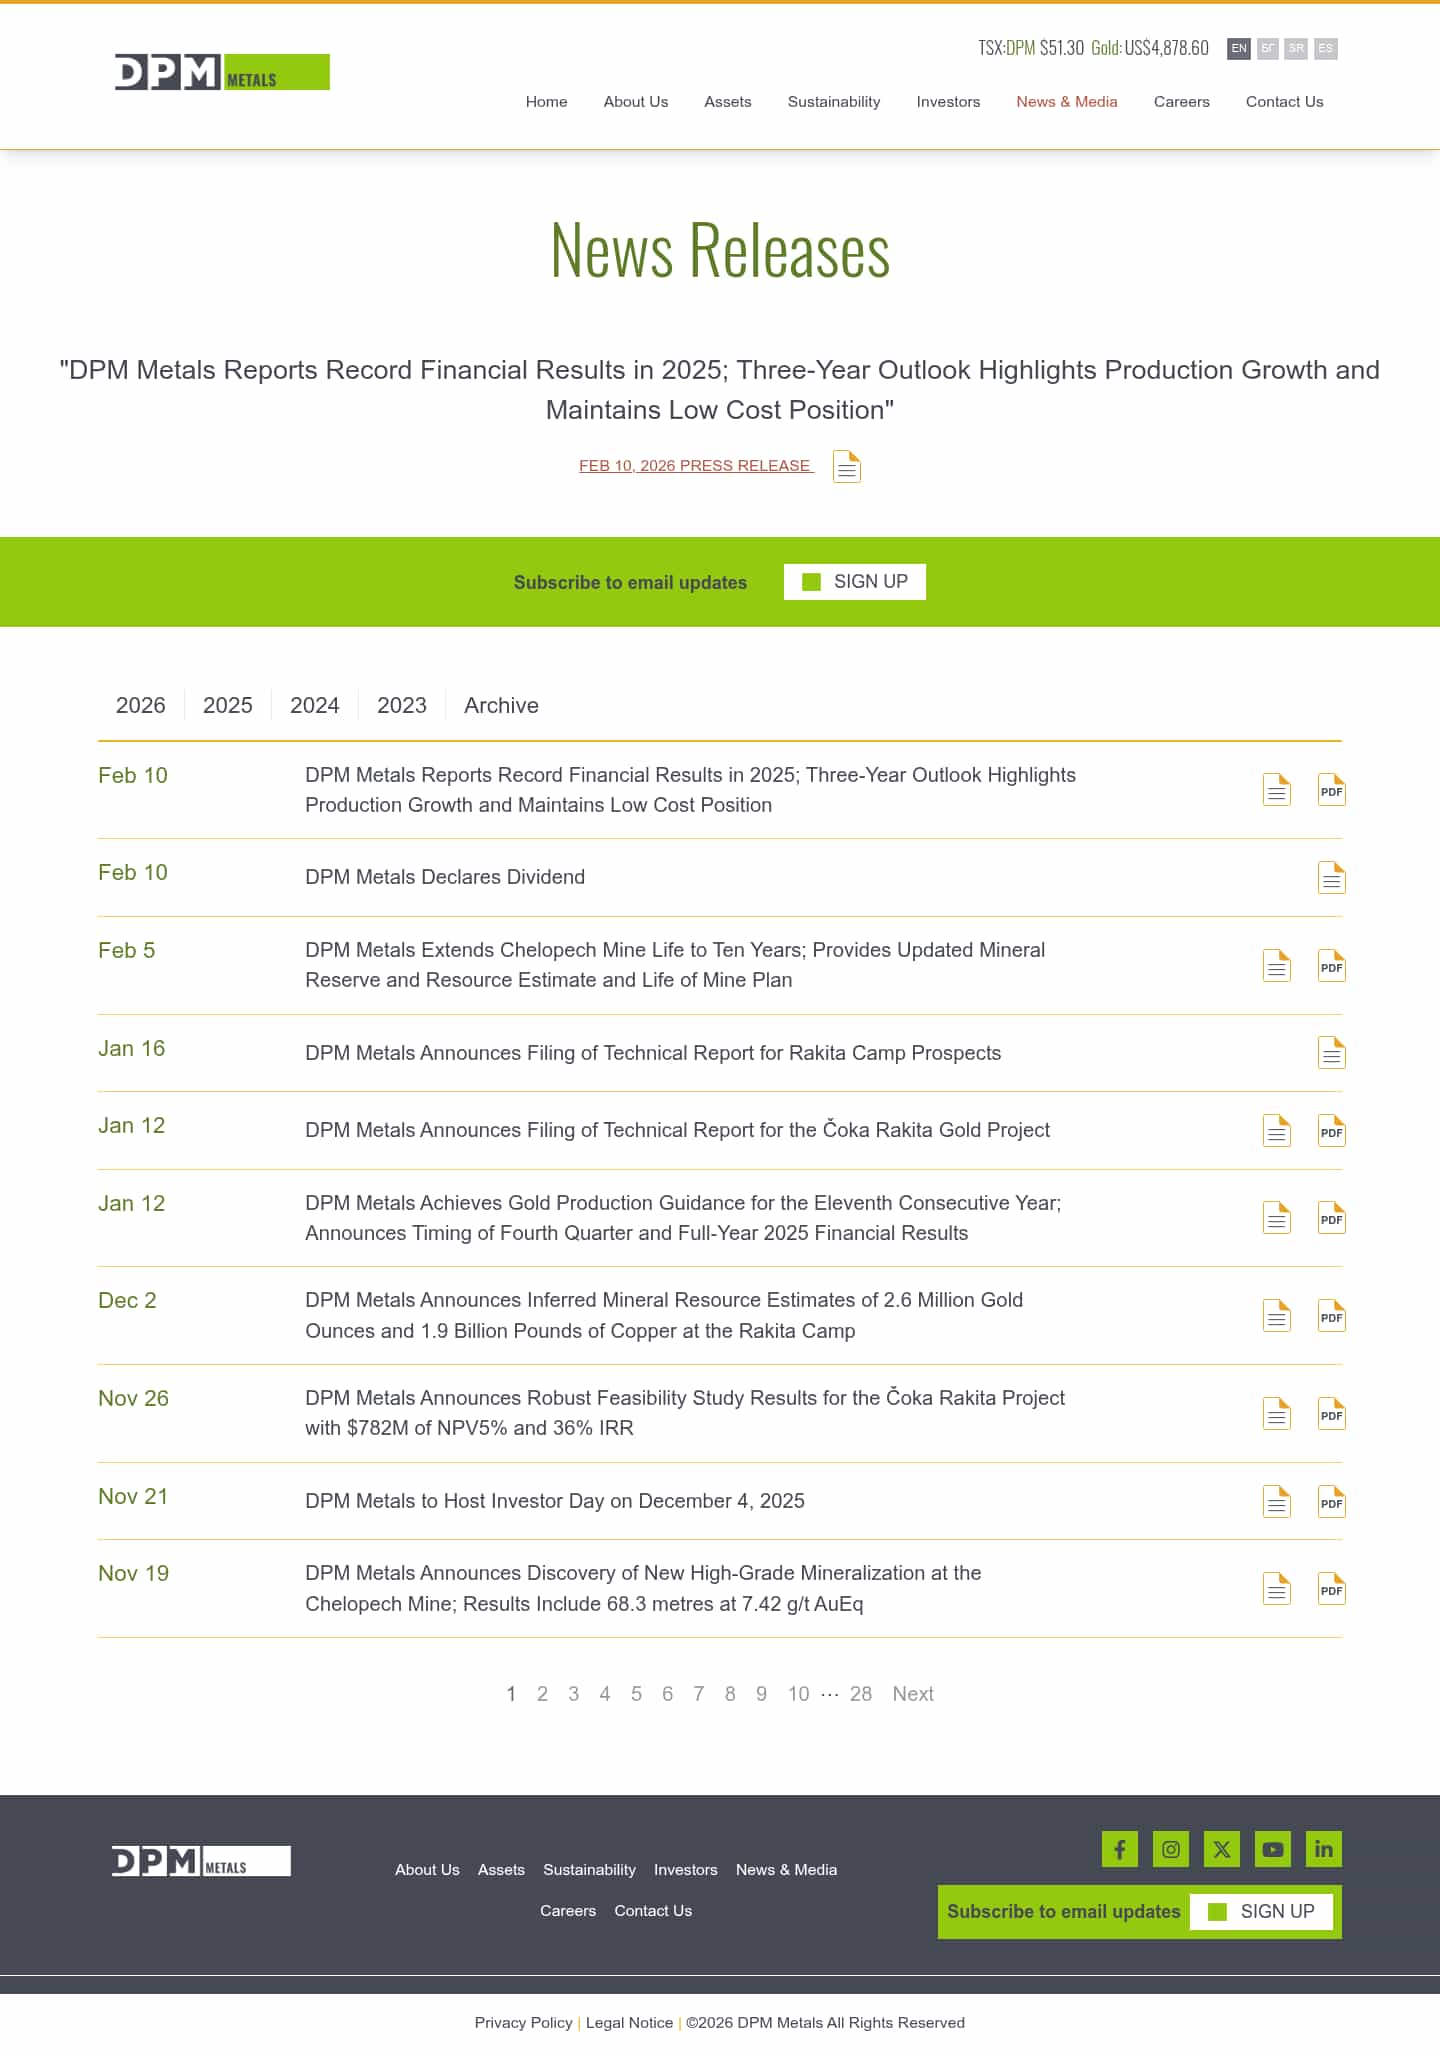Open Contact Us in top navigation
Viewport: 1440px width, 2053px height.
pos(1285,101)
